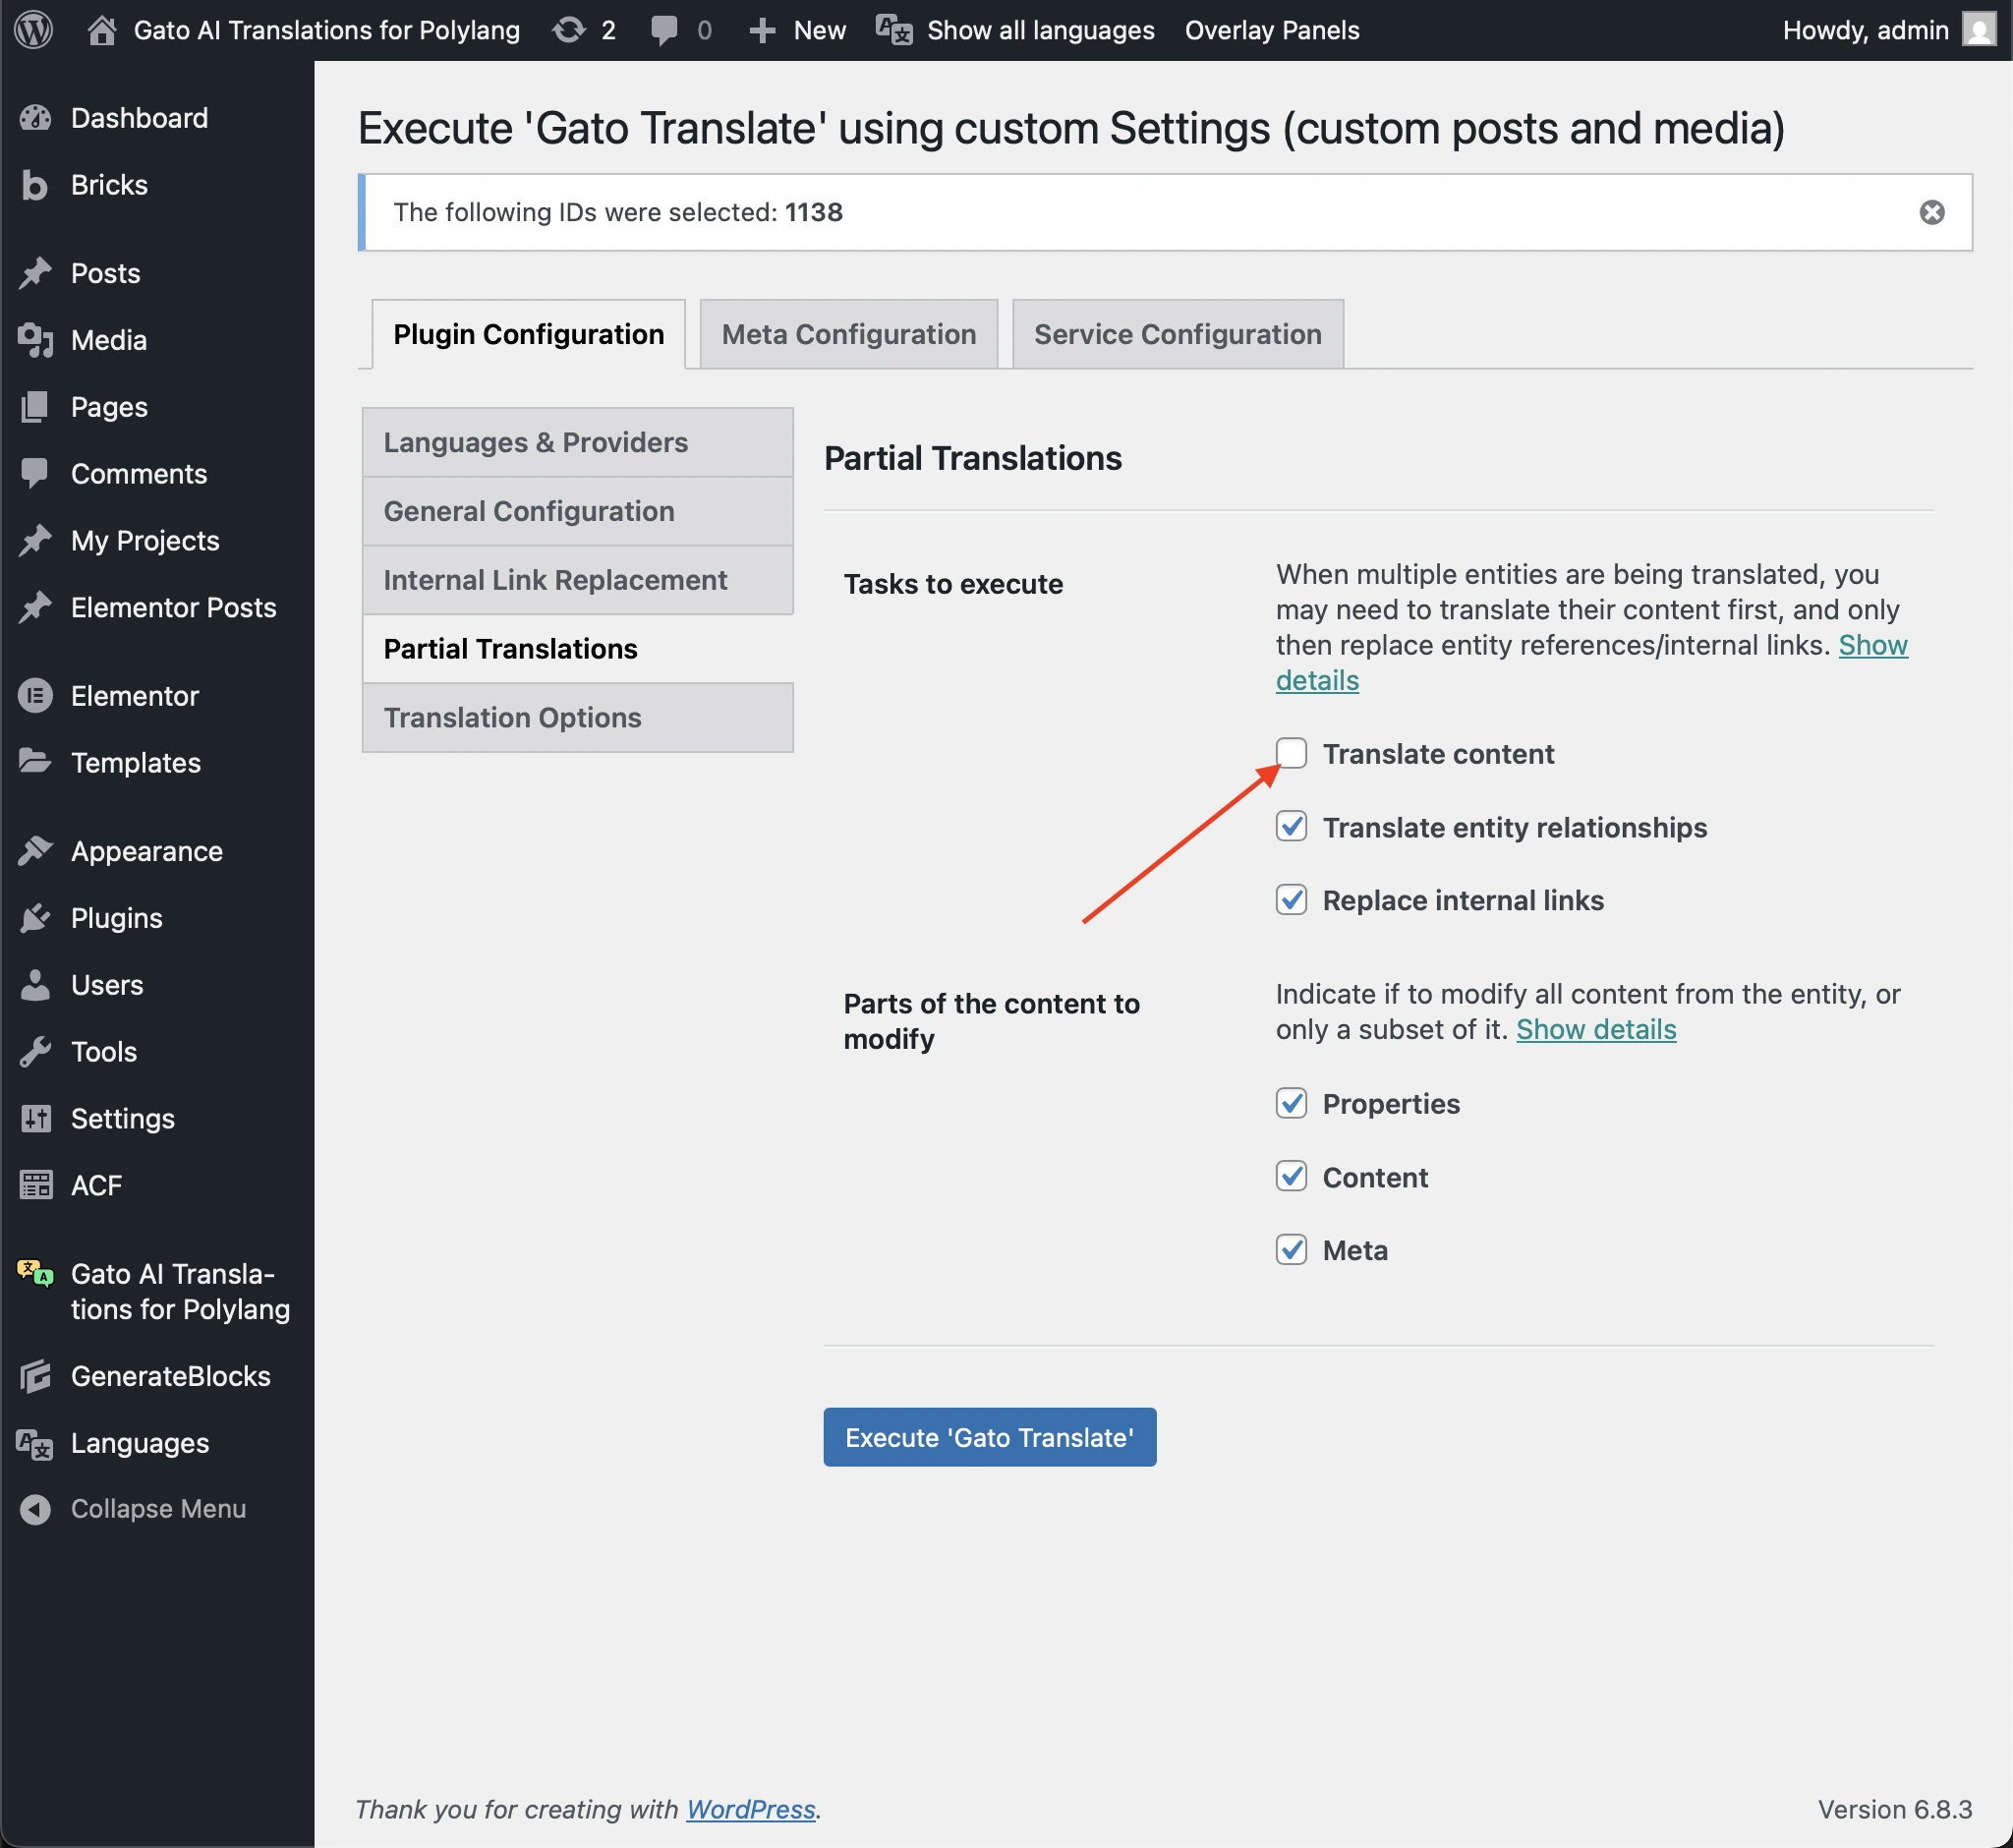The image size is (2013, 1848).
Task: Open the ACF menu in the sidebar
Action: tap(97, 1184)
